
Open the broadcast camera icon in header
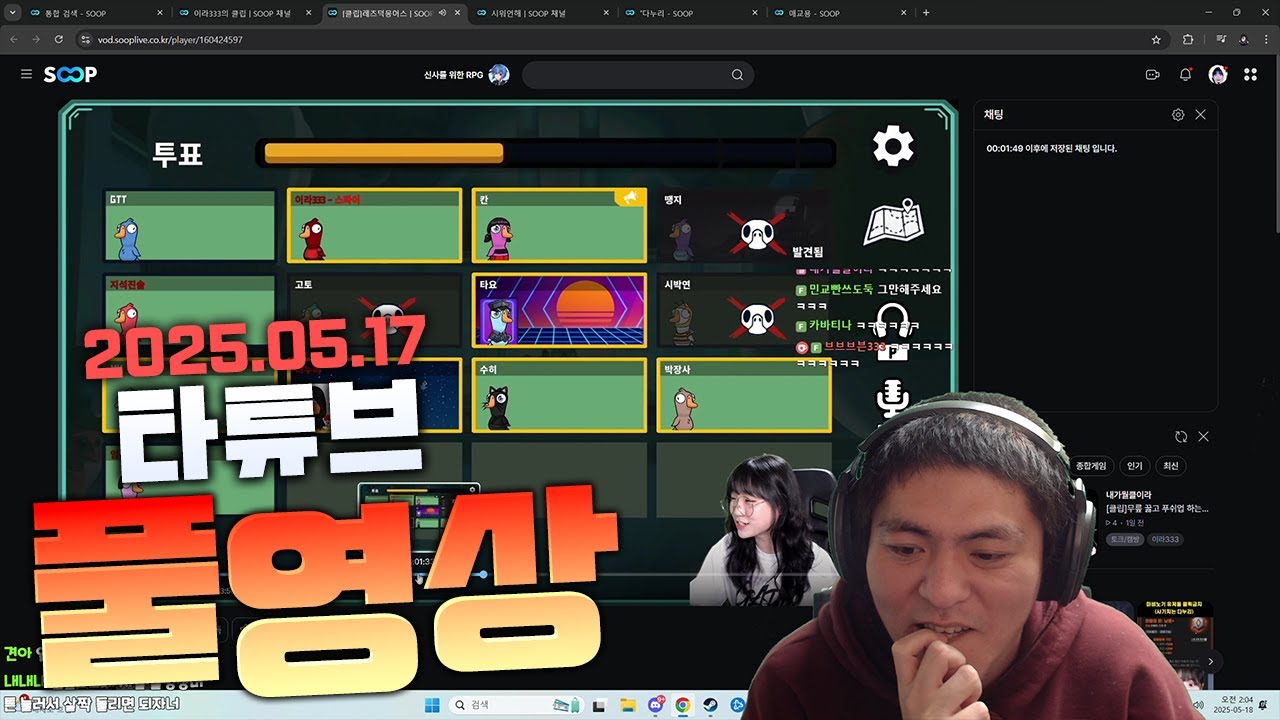pos(1152,74)
